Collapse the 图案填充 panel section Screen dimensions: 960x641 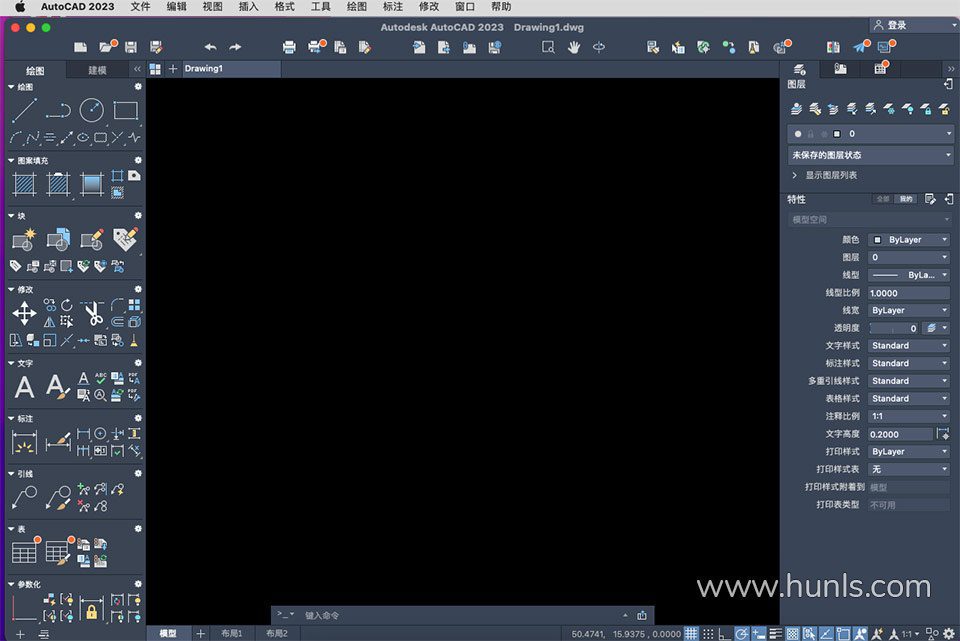(x=11, y=160)
